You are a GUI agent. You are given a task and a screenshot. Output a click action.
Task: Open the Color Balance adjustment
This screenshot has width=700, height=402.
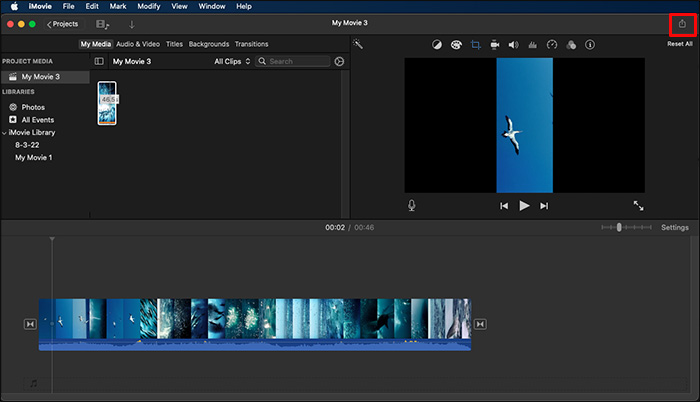[x=437, y=45]
